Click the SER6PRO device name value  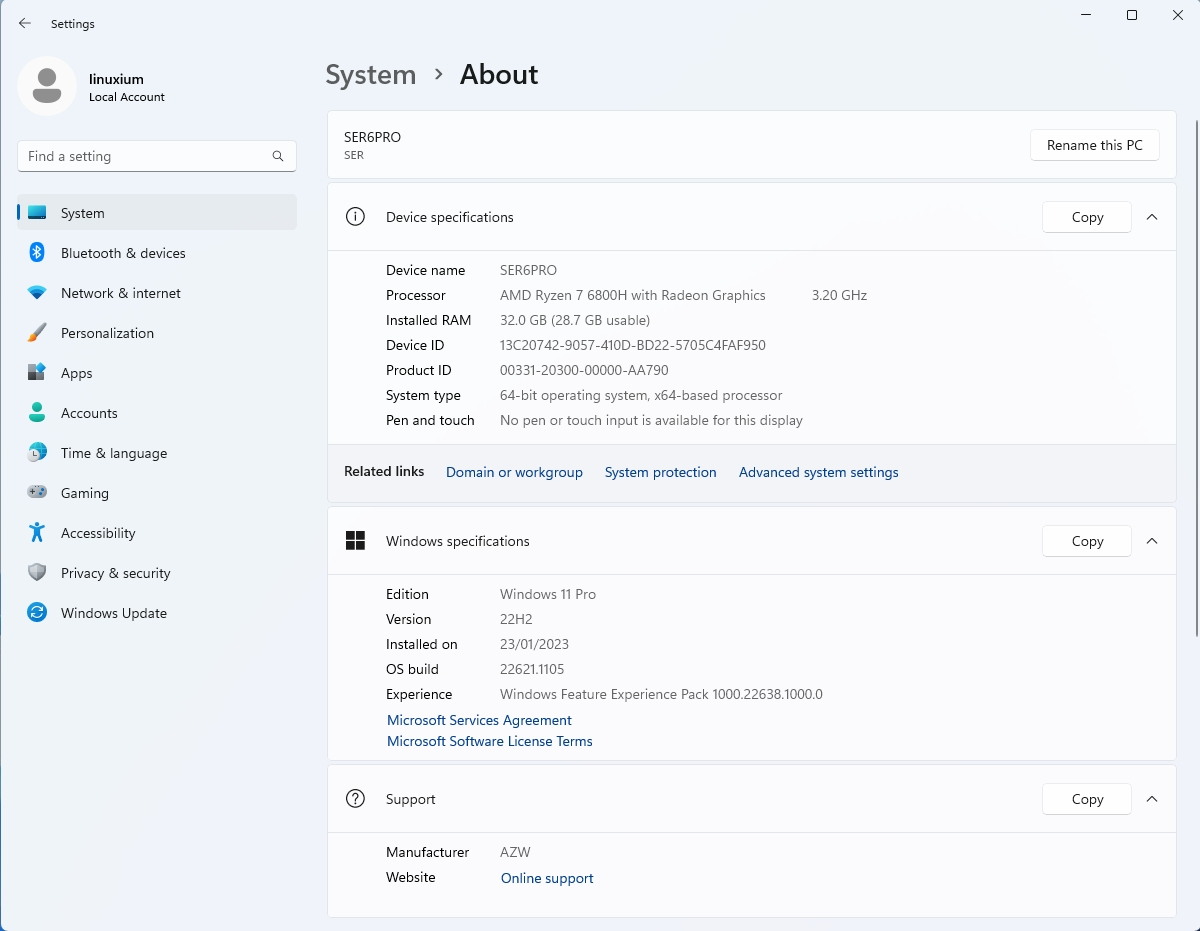click(528, 270)
